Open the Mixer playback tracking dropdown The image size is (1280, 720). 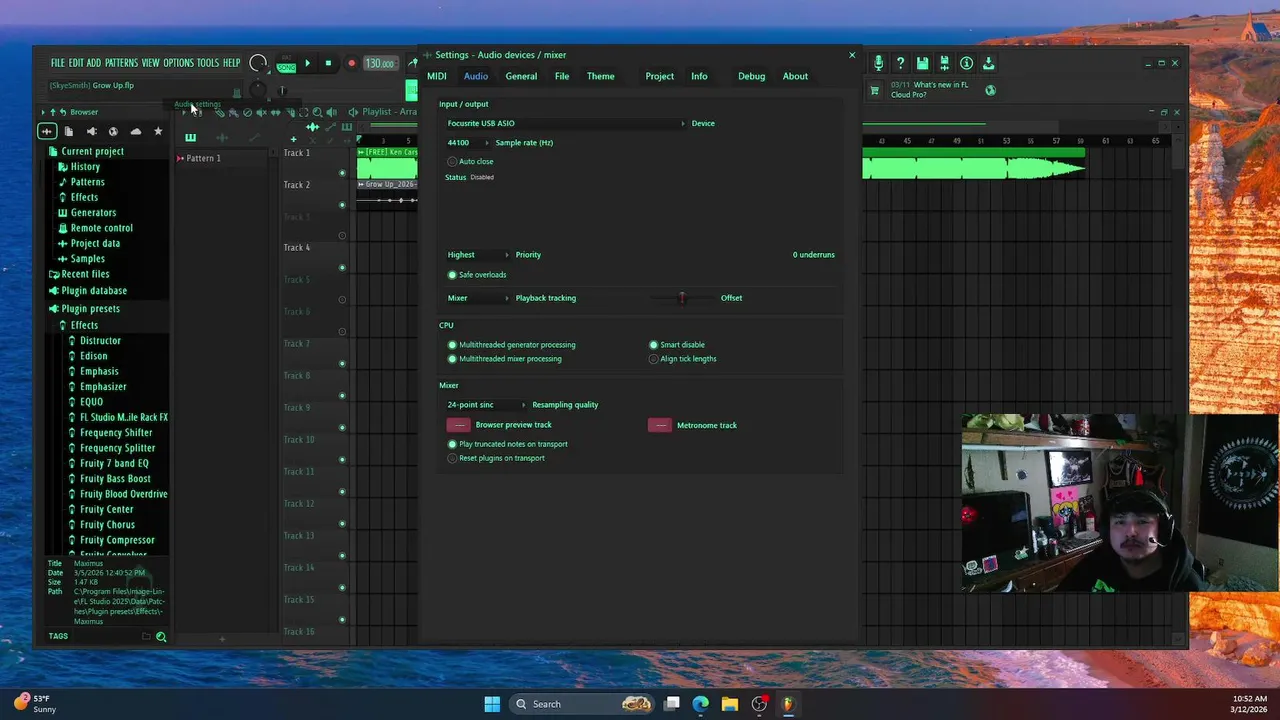(478, 298)
